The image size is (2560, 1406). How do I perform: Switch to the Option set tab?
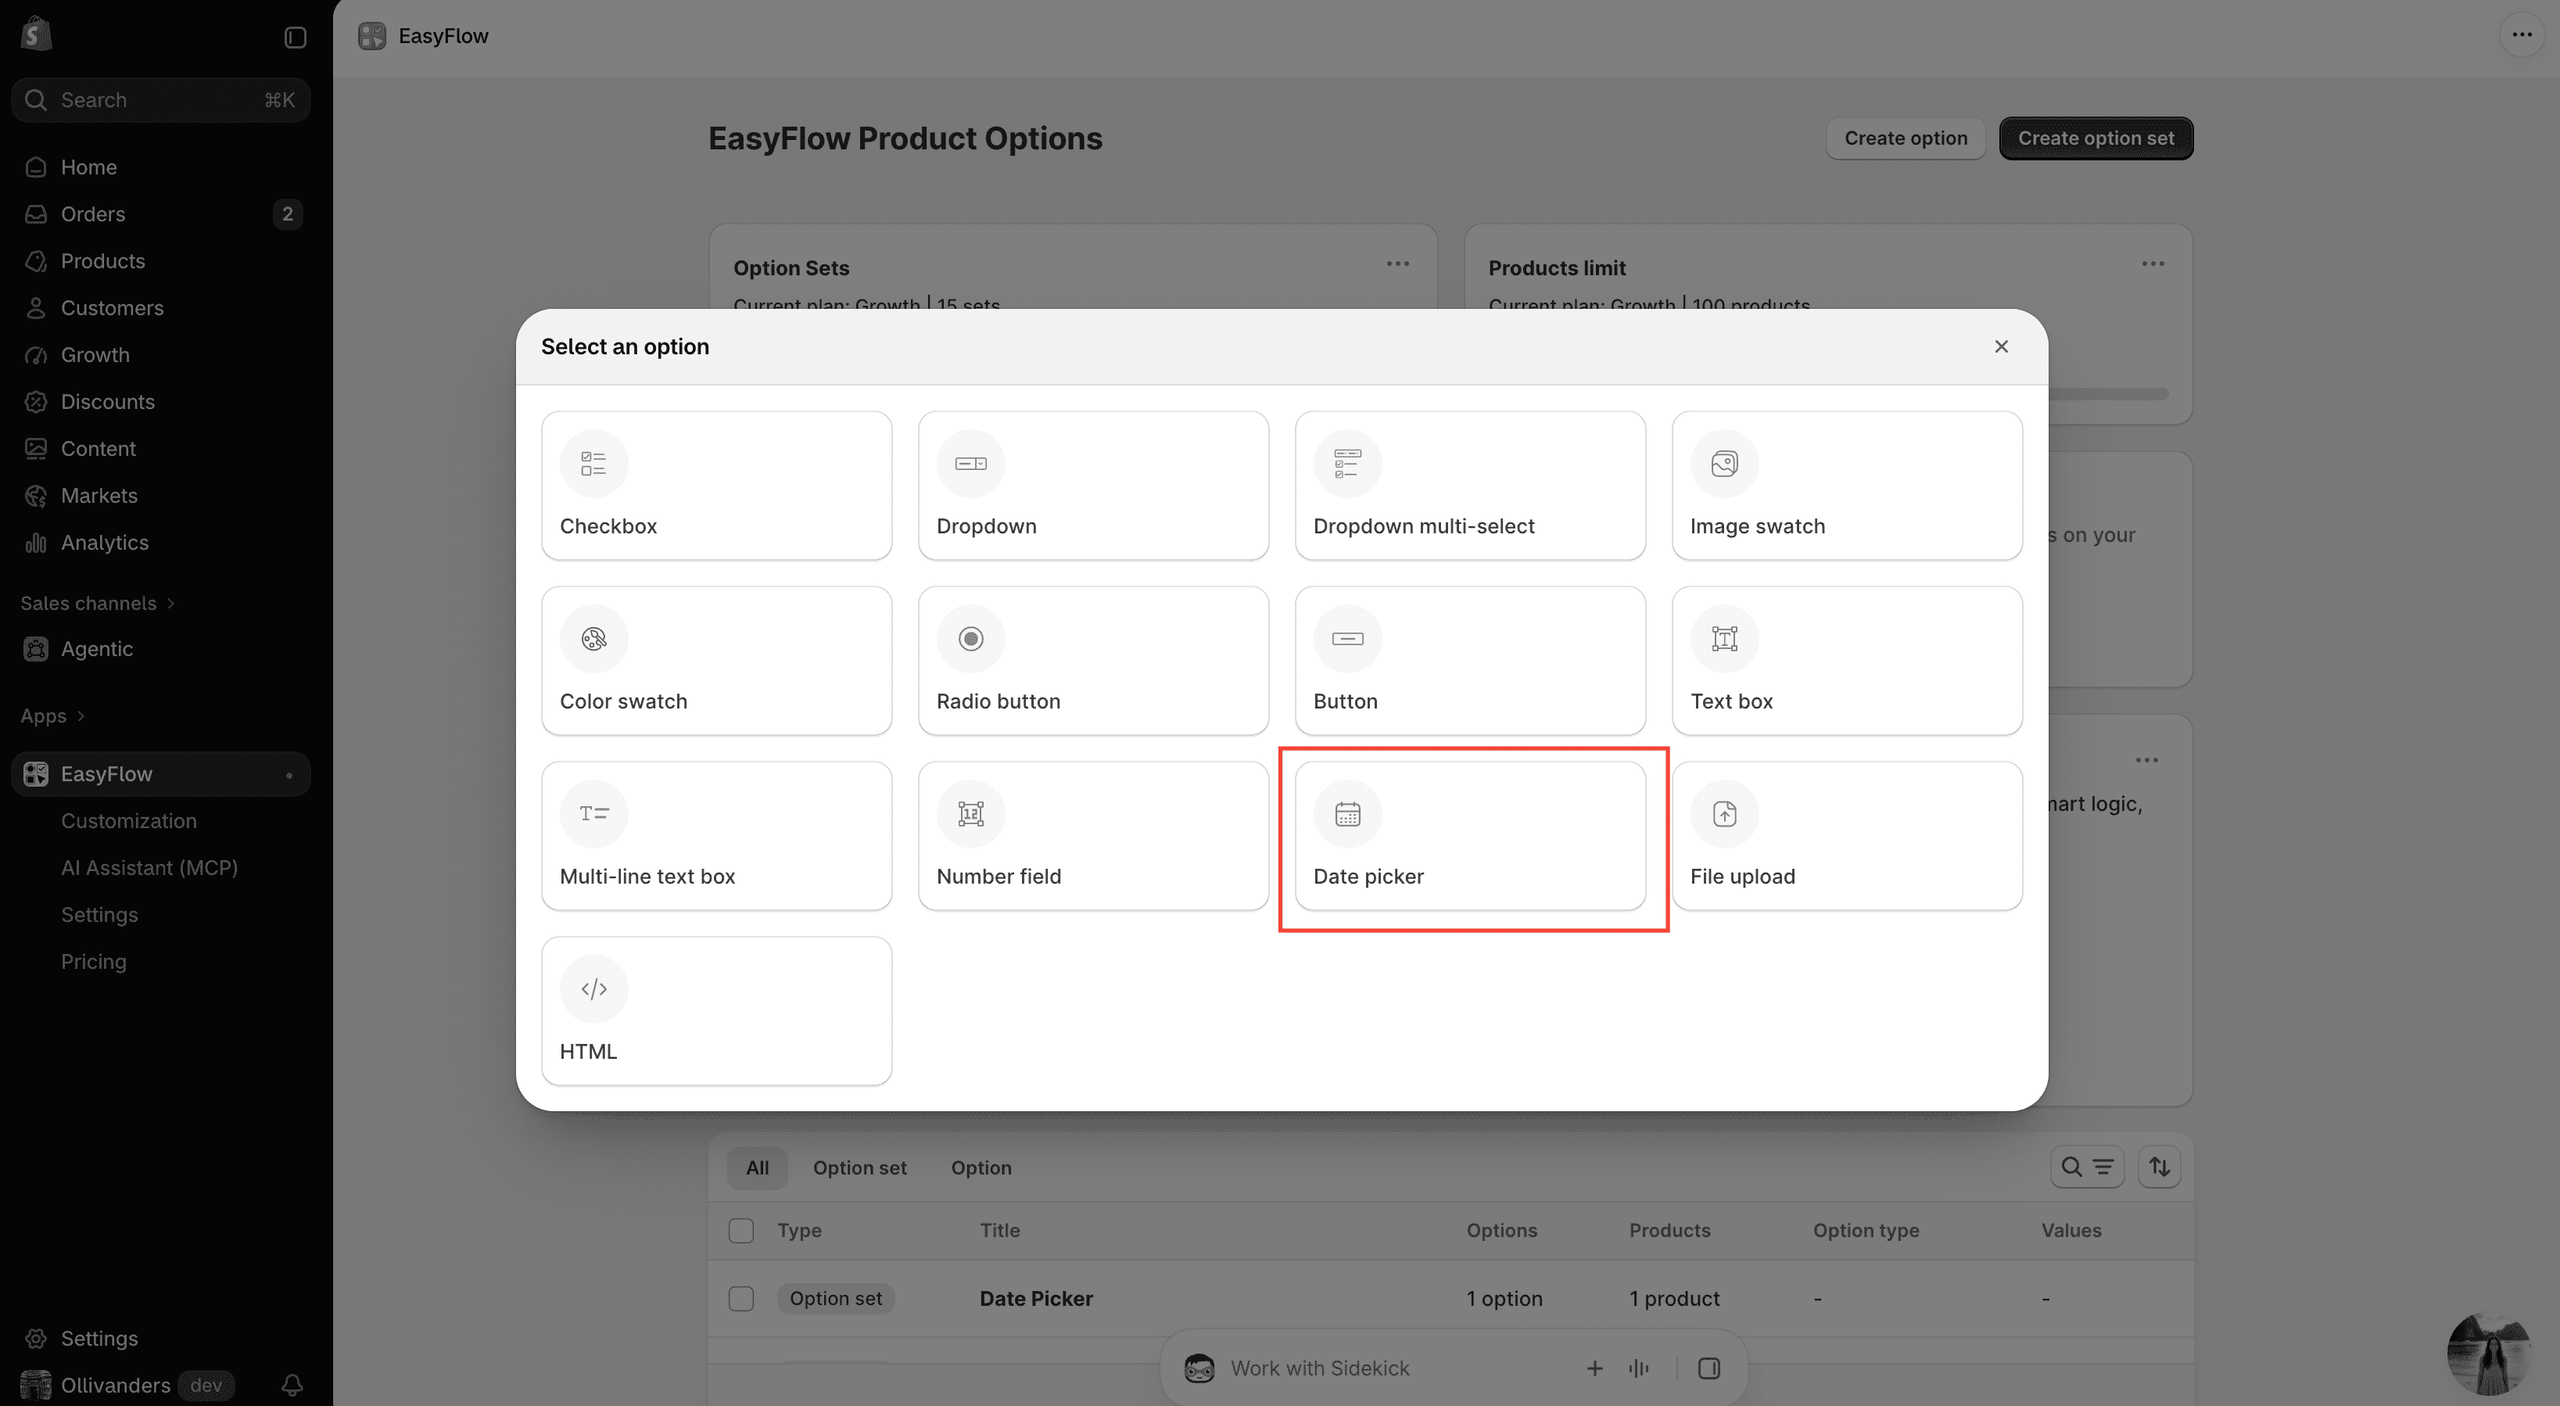pyautogui.click(x=859, y=1167)
